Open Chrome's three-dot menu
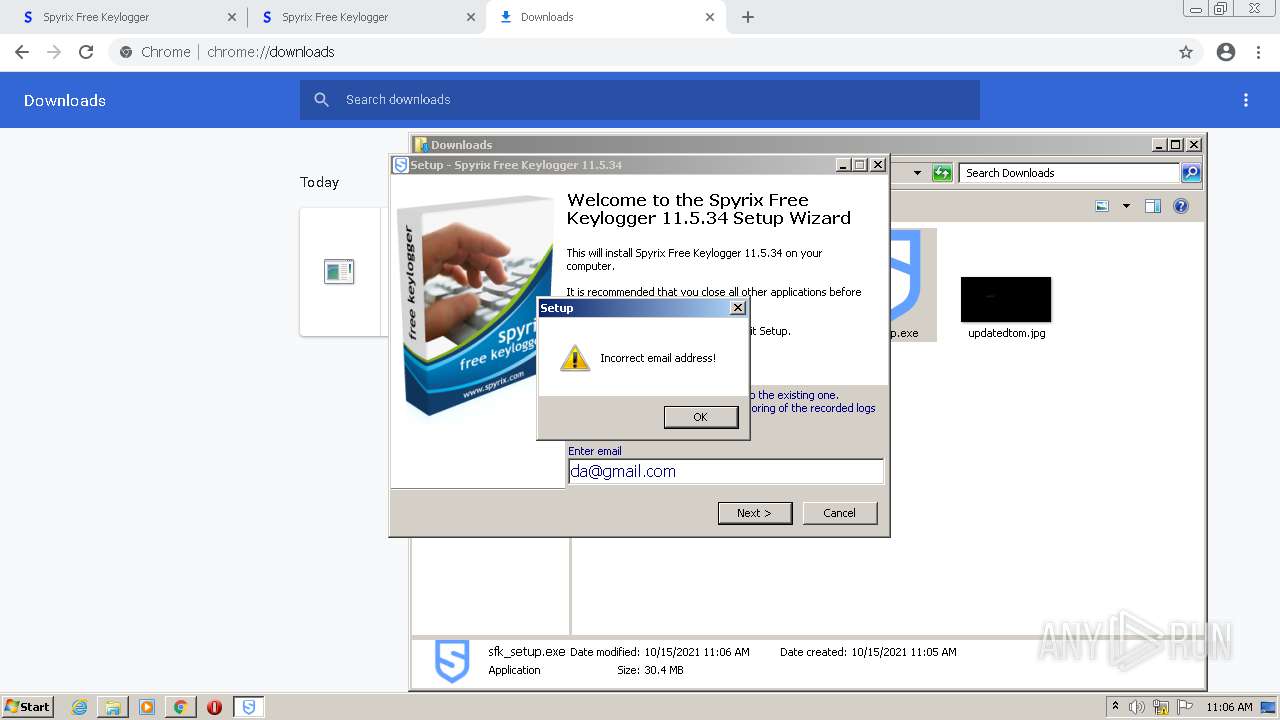The width and height of the screenshot is (1280, 720). 1259,52
